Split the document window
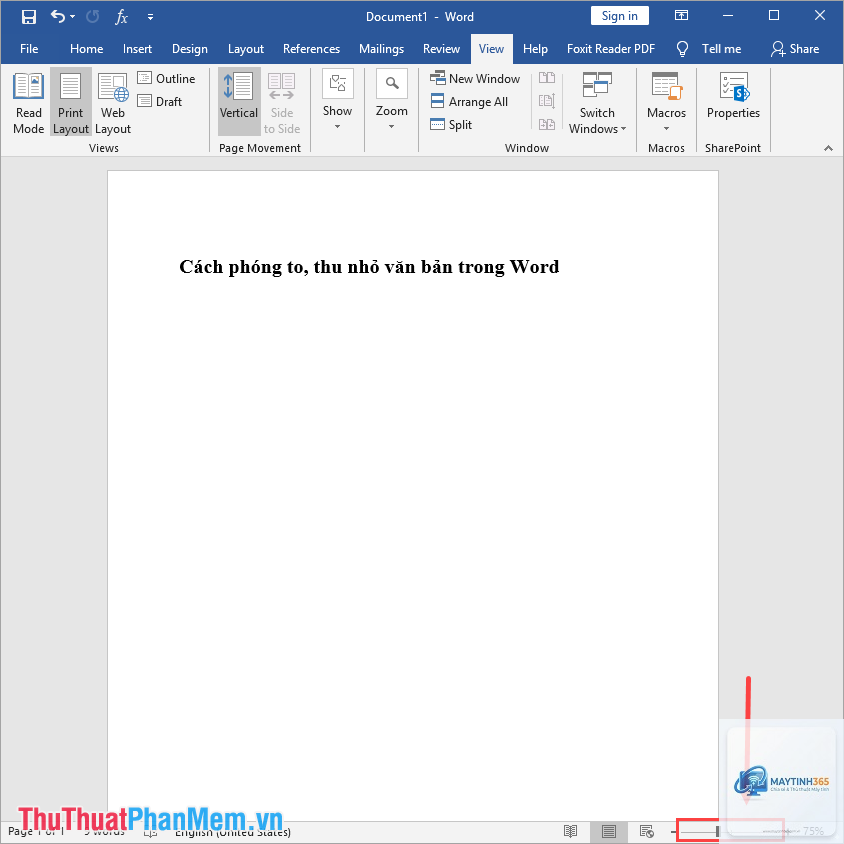 pyautogui.click(x=451, y=124)
